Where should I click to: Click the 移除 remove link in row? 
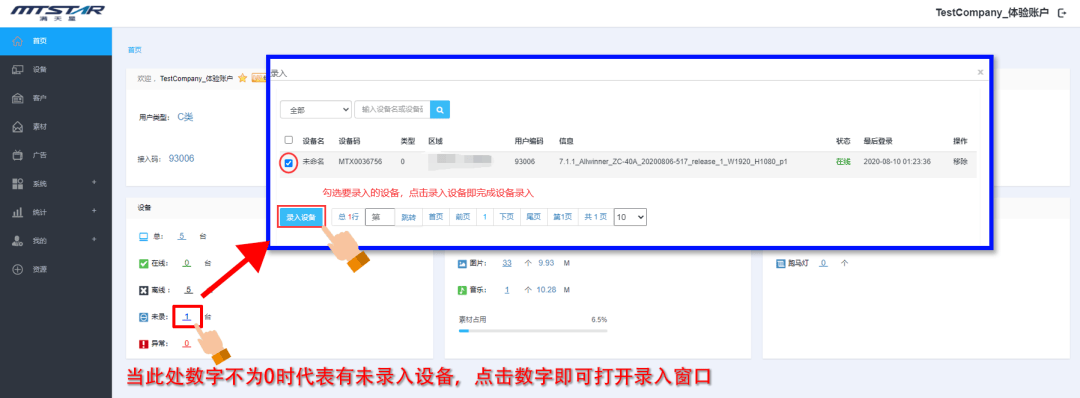[x=960, y=162]
